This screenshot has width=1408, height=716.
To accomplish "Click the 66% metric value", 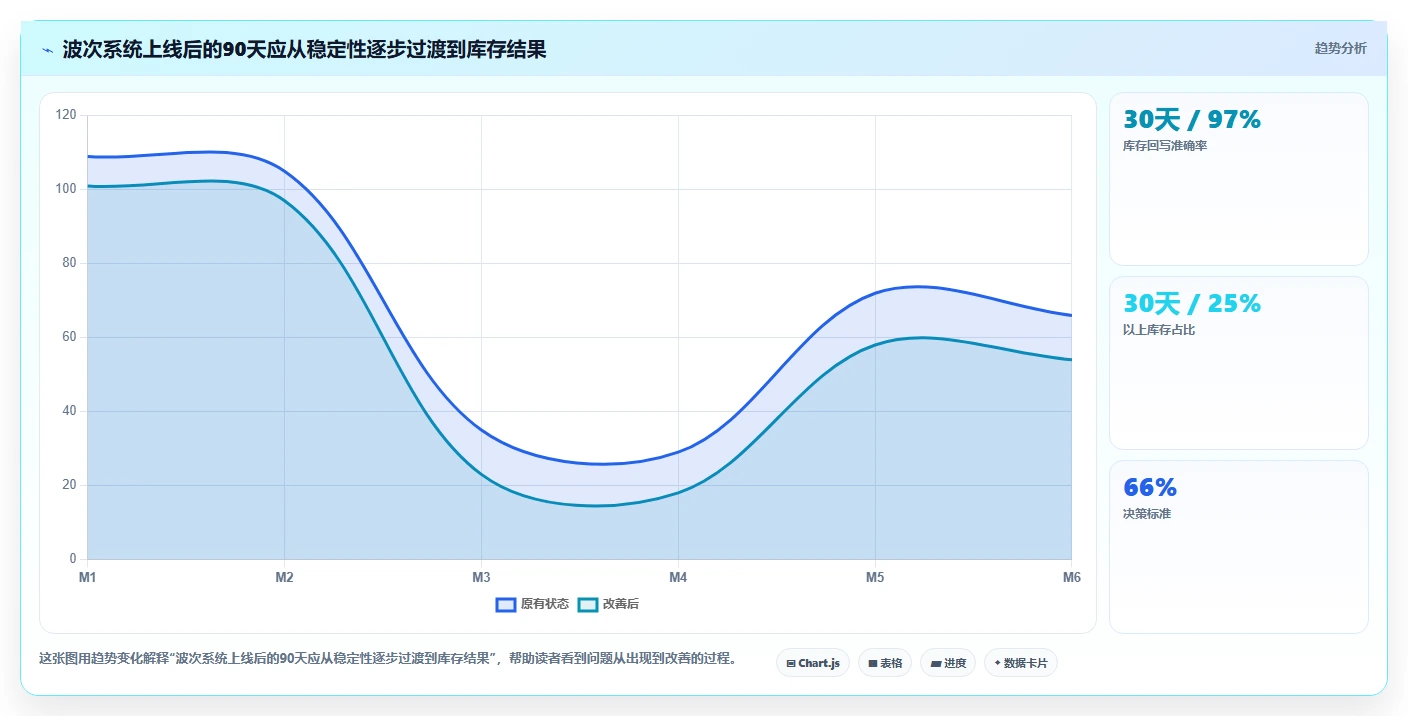I will (1150, 487).
